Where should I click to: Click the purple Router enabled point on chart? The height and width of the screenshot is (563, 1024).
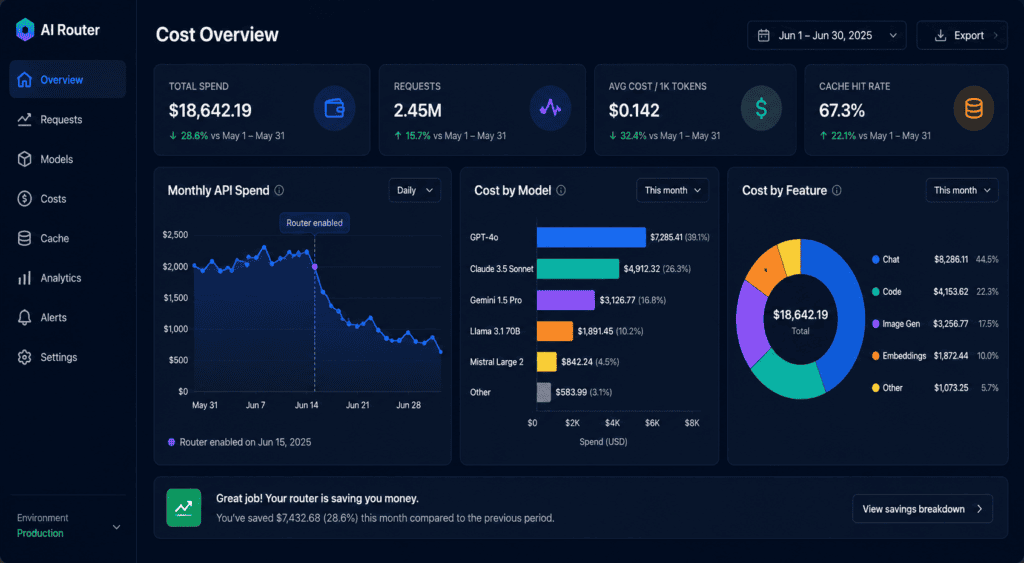(x=315, y=266)
